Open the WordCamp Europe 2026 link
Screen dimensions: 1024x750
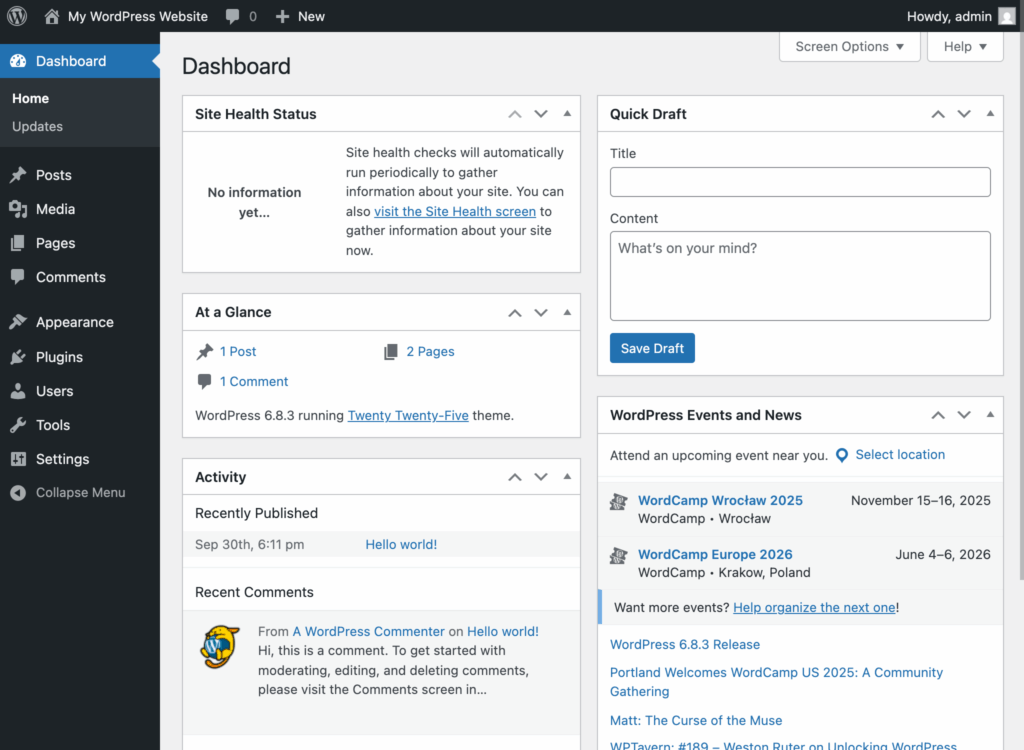coord(715,554)
